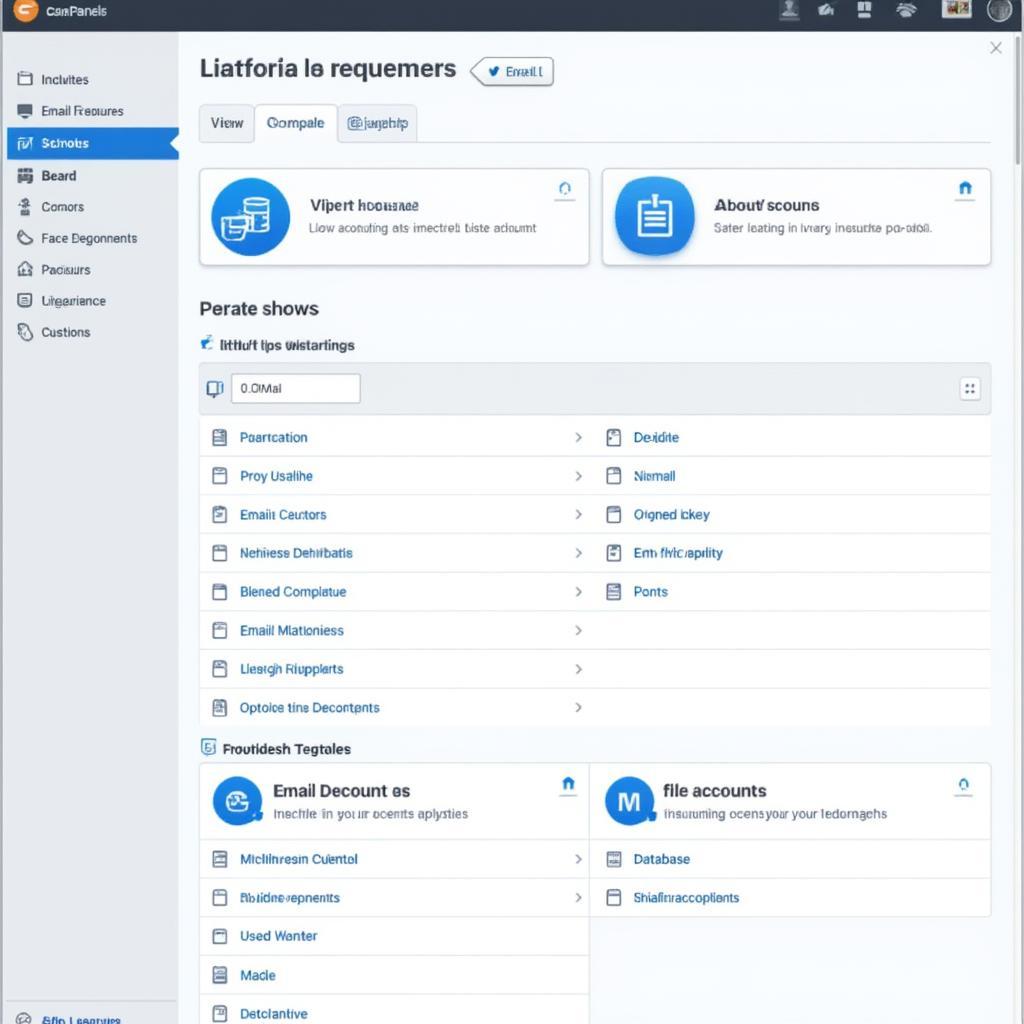
Task: Open the round avatar in top bar
Action: click(999, 10)
